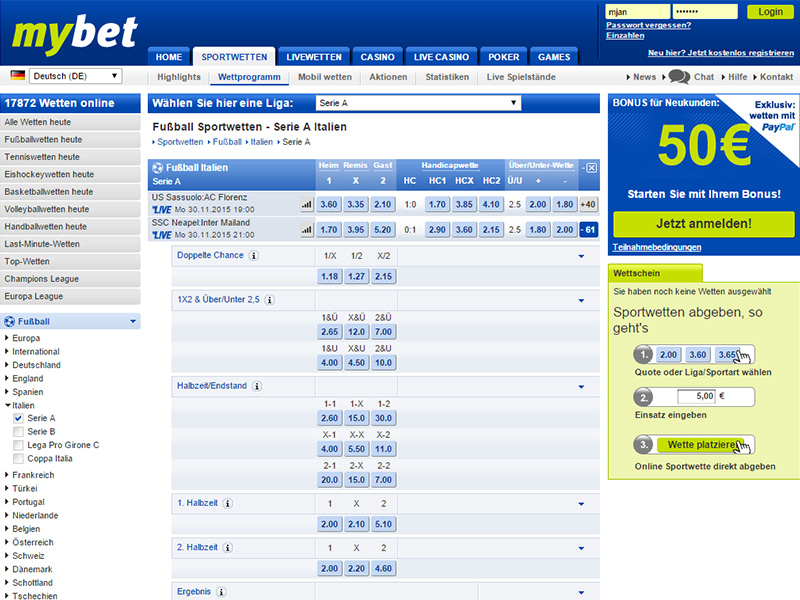
Task: Click Passwort vergessen? link
Action: pyautogui.click(x=648, y=25)
